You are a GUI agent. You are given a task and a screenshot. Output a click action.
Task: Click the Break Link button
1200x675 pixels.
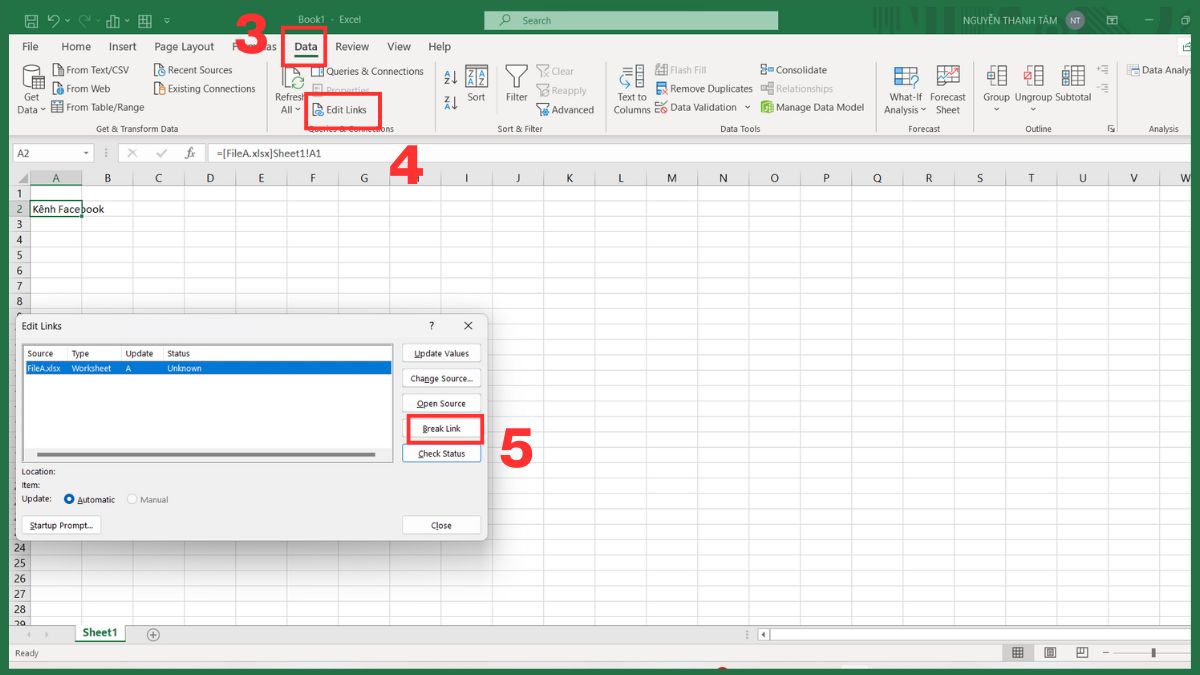coord(441,428)
